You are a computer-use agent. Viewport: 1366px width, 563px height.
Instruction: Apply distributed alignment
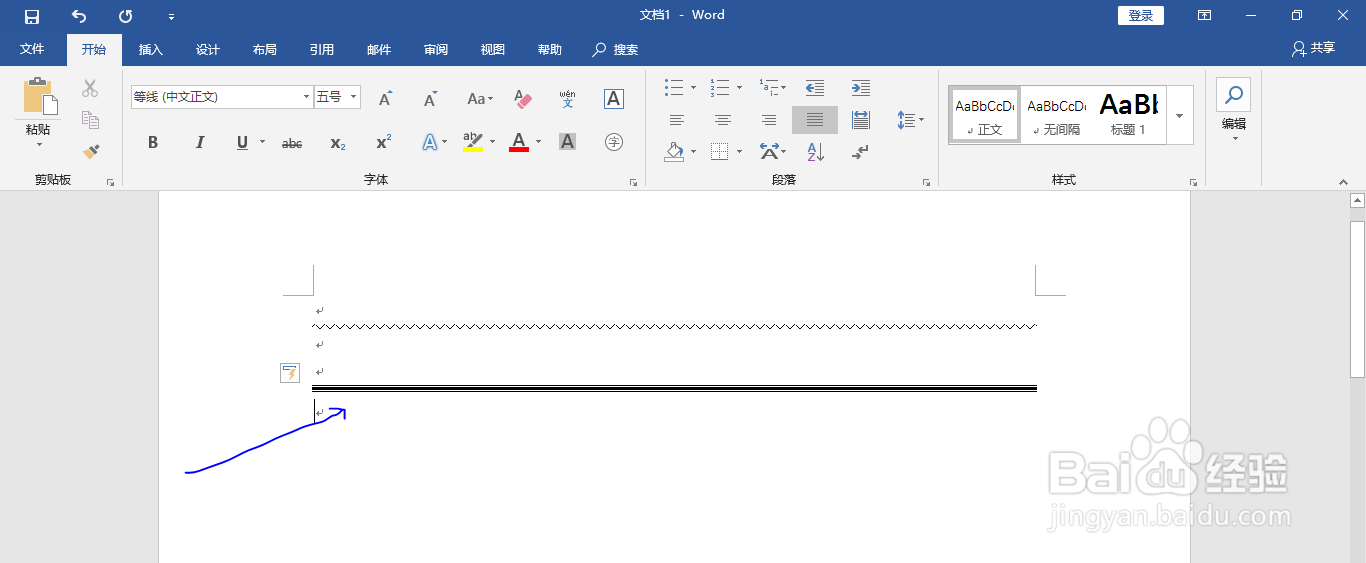tap(861, 120)
